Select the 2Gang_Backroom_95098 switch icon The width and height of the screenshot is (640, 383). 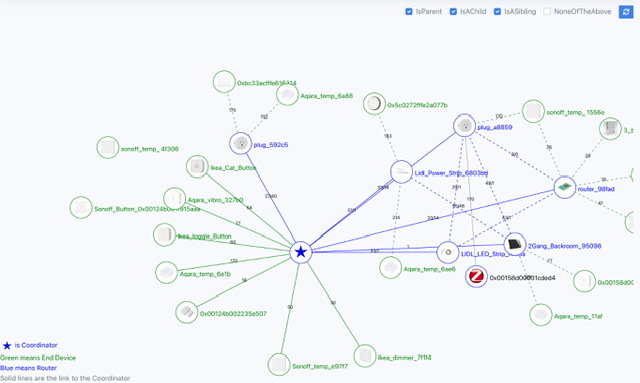click(515, 244)
